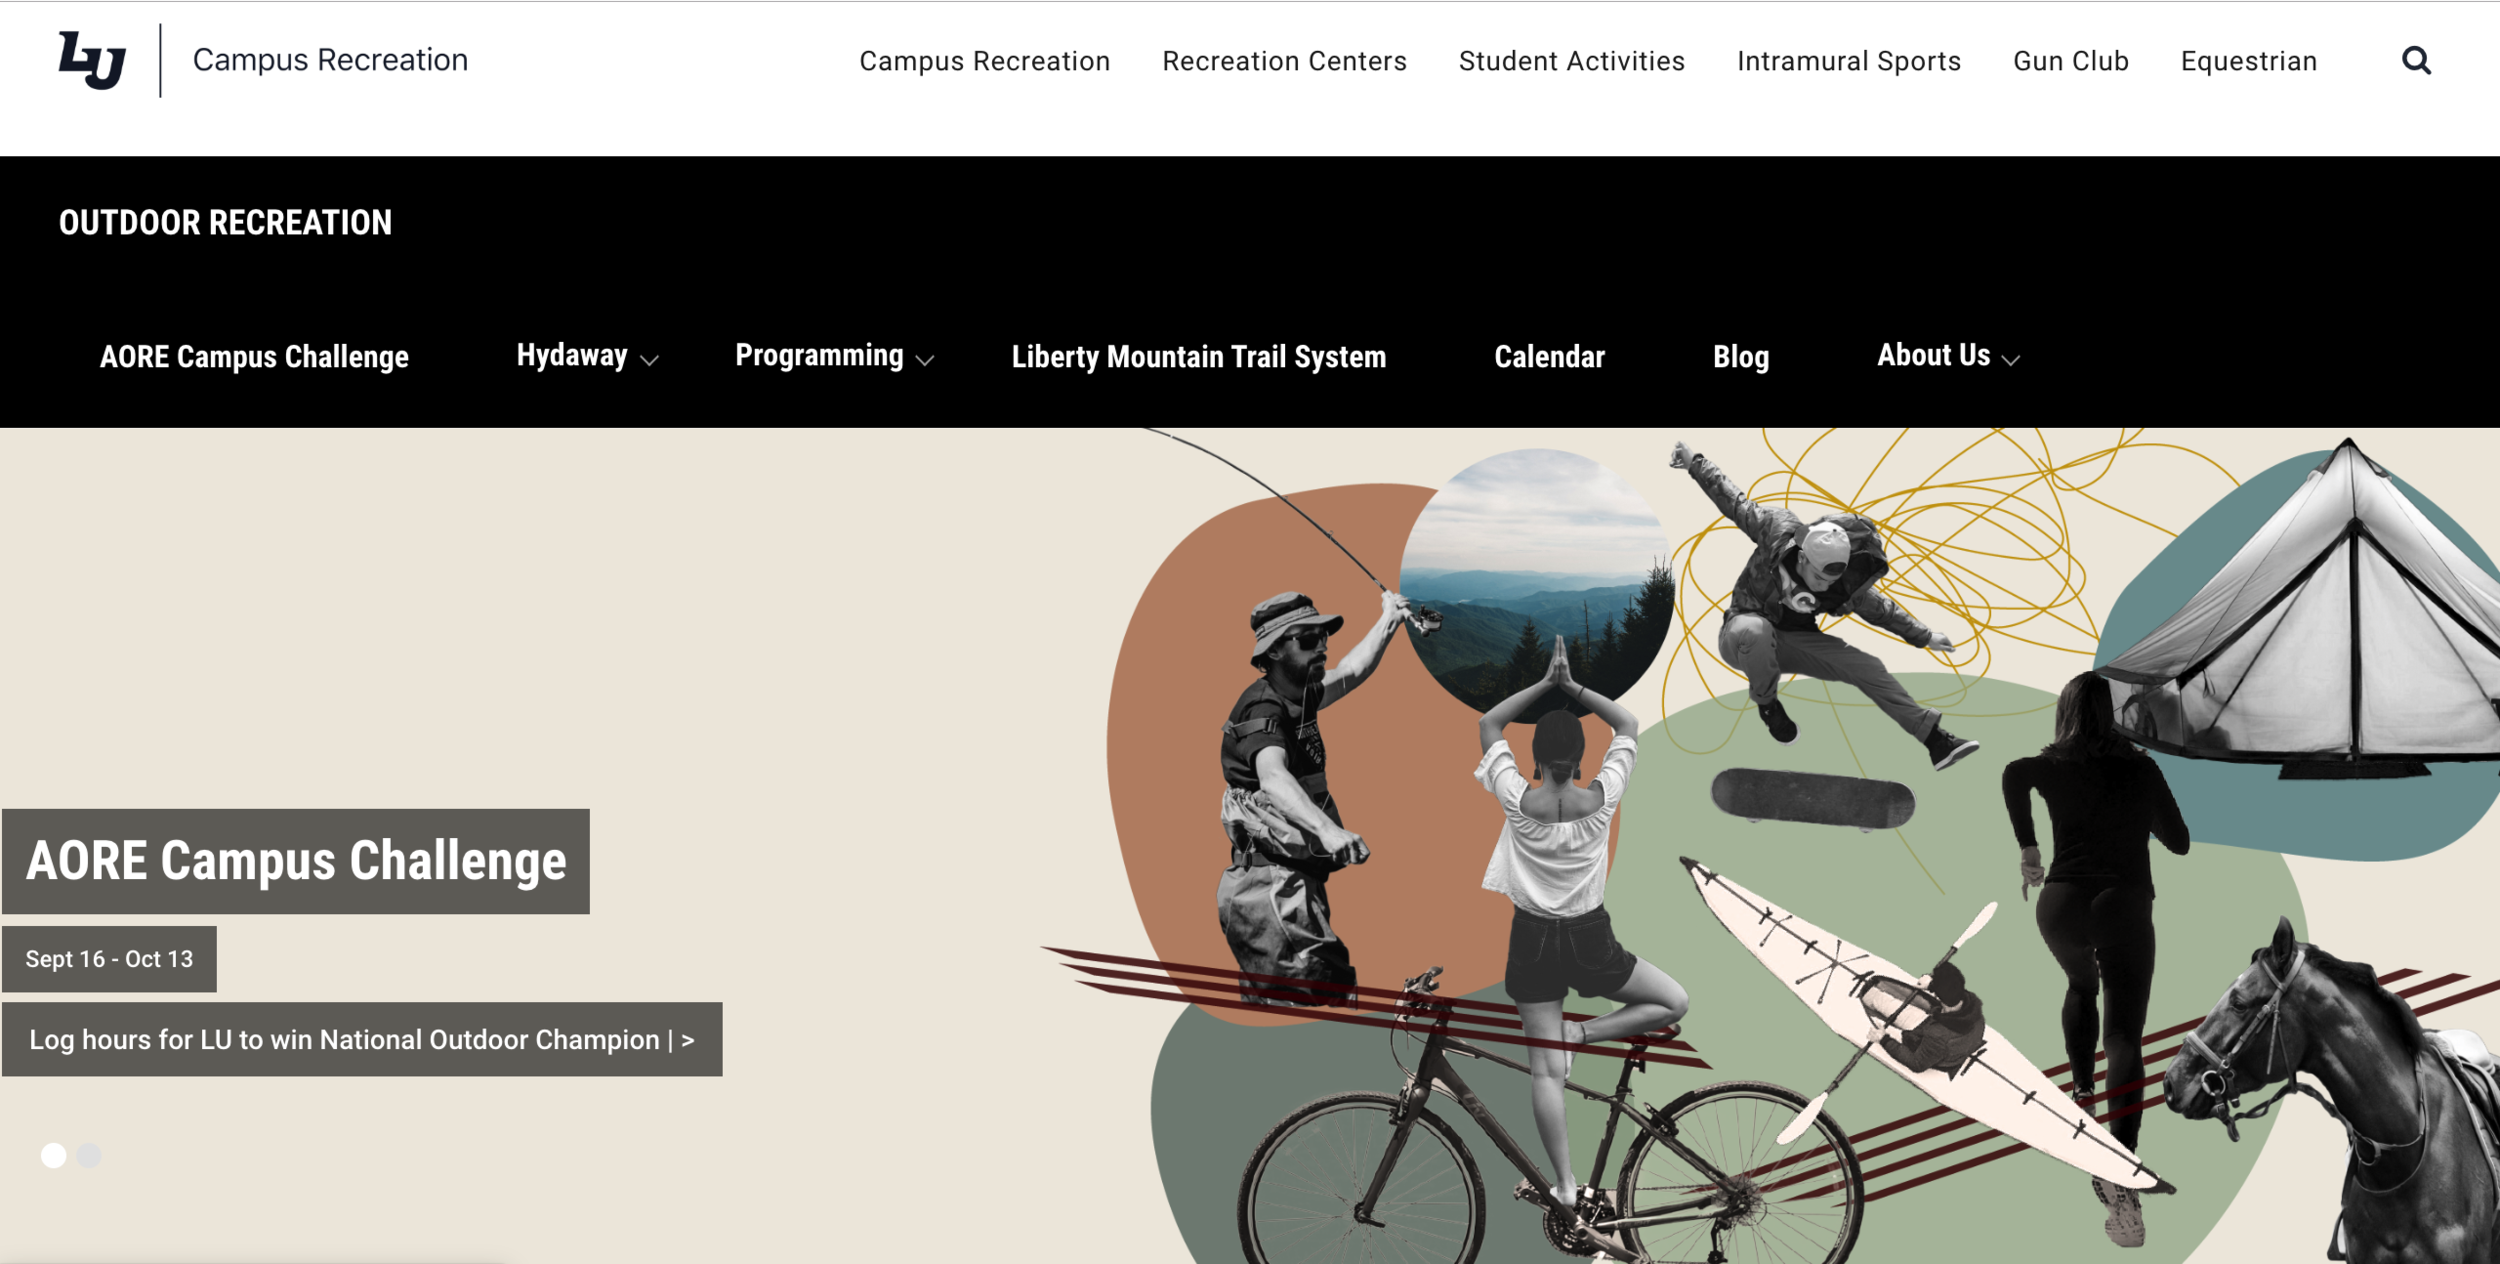Click the Campus Recreation site title
Screen dimensions: 2500x1264
click(x=330, y=60)
